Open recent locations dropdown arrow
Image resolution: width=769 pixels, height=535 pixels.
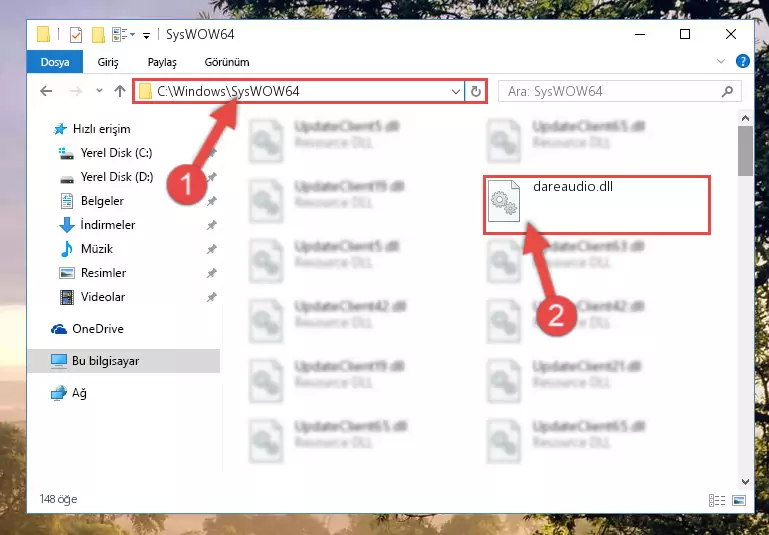[100, 91]
